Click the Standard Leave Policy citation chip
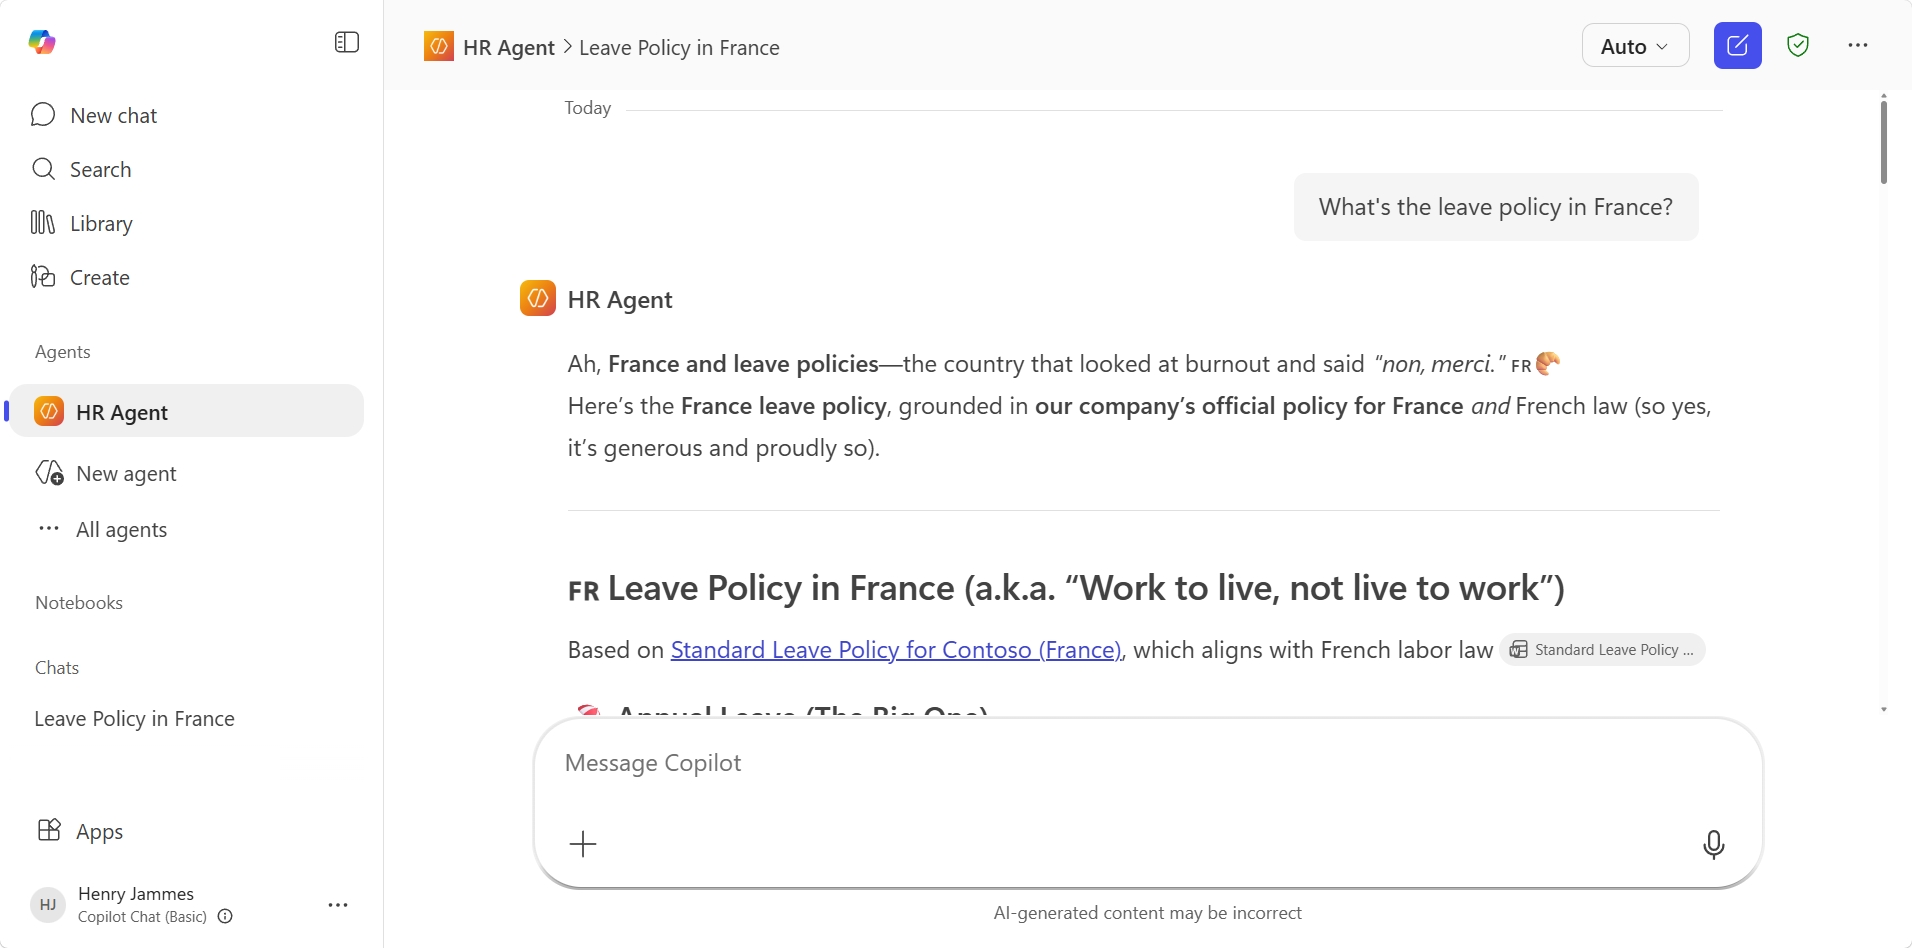 [1602, 650]
